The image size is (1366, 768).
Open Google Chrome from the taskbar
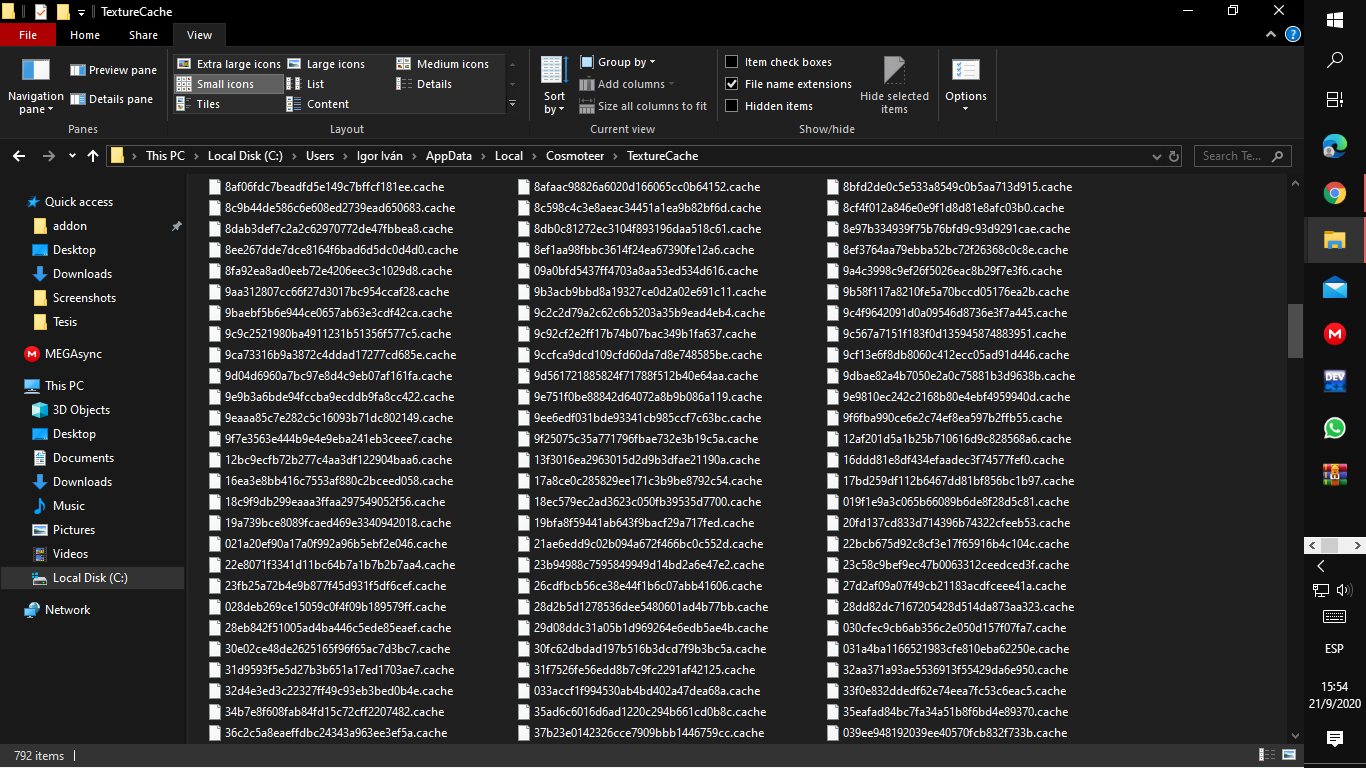coord(1334,193)
